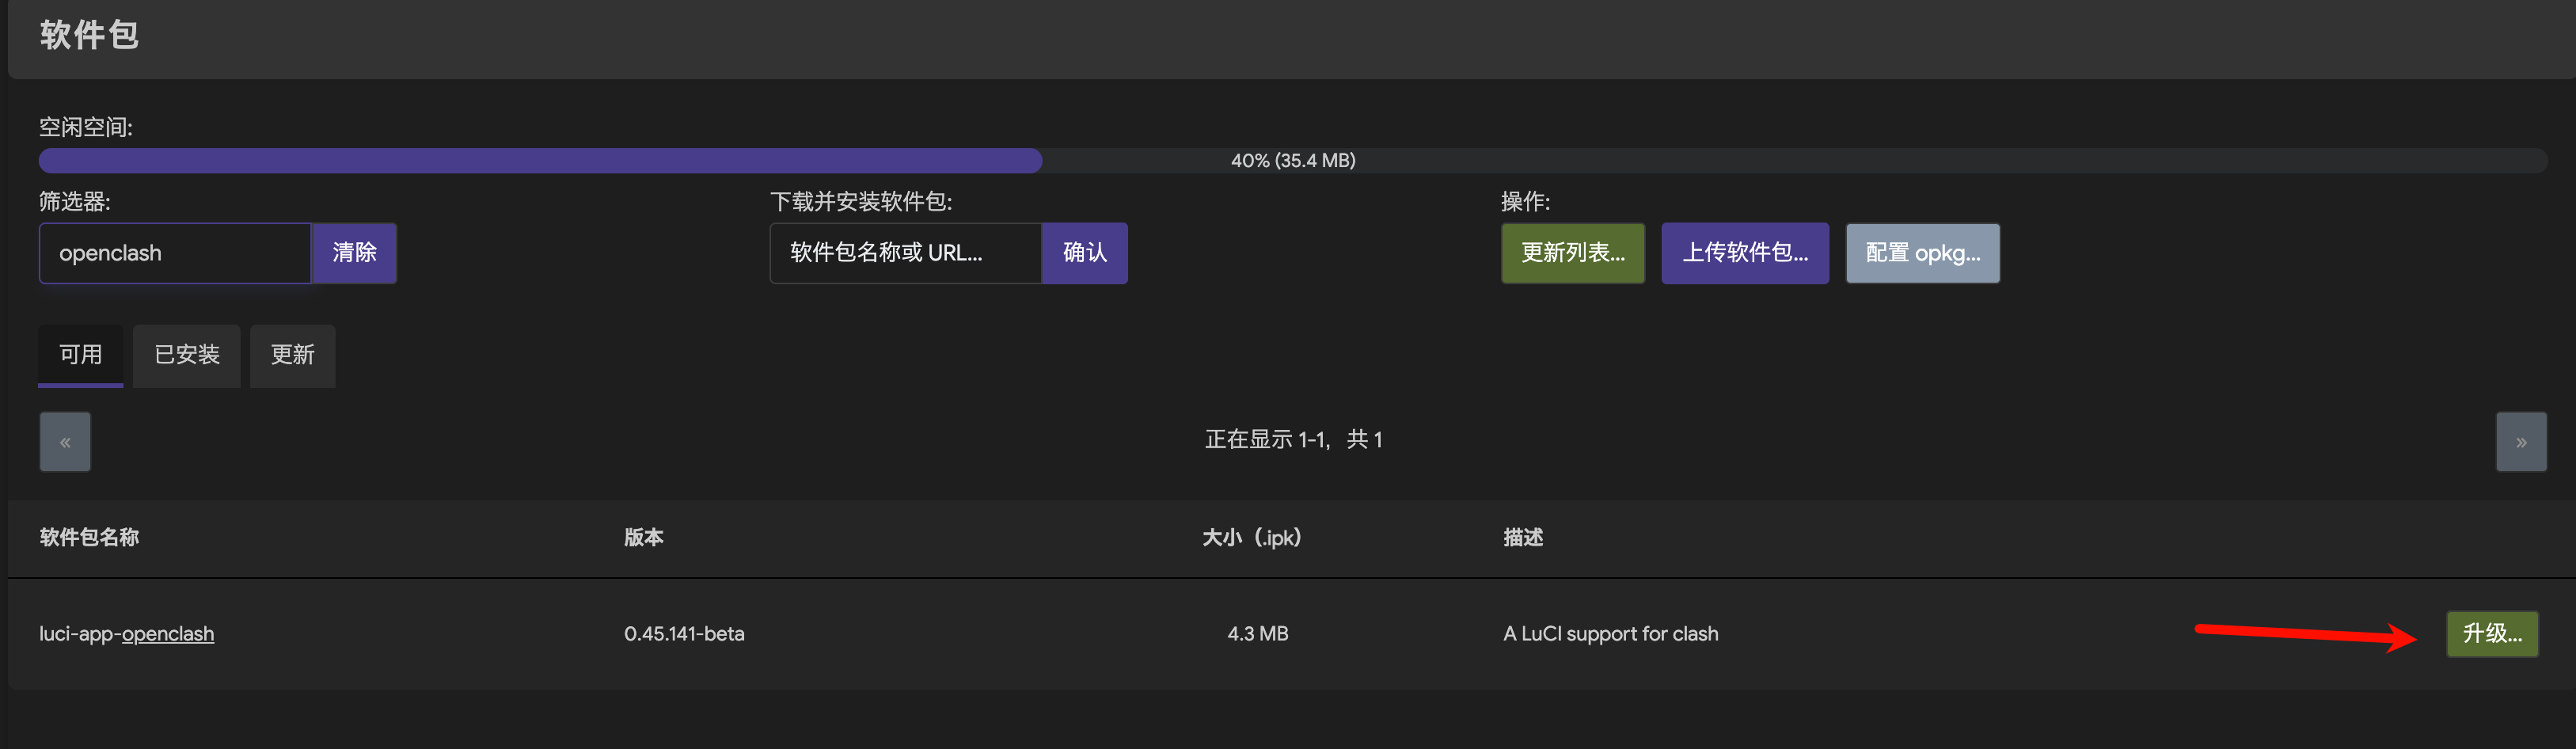Focus the openclash filter input field

click(x=175, y=253)
